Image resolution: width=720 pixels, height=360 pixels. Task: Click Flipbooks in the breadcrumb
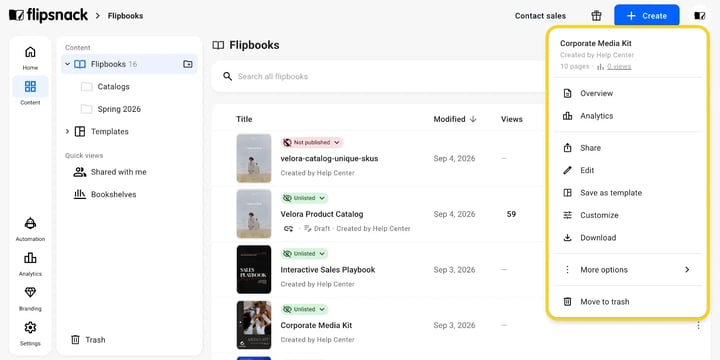click(125, 16)
